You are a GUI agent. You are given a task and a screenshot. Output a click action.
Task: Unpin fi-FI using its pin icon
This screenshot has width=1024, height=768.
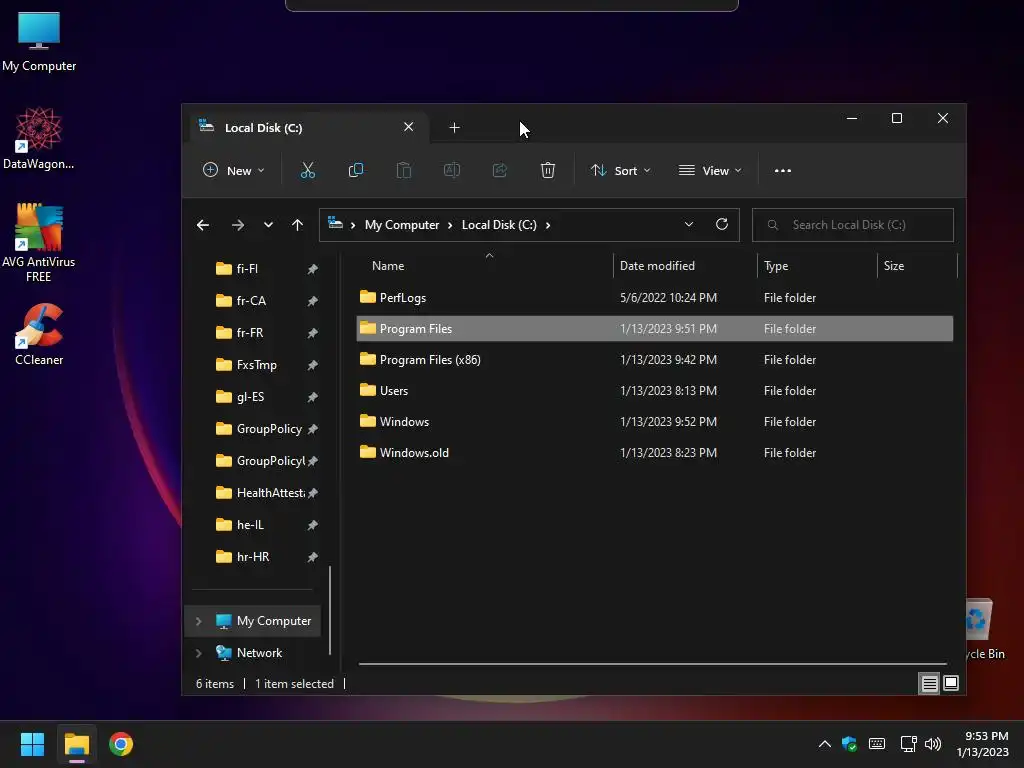[313, 269]
